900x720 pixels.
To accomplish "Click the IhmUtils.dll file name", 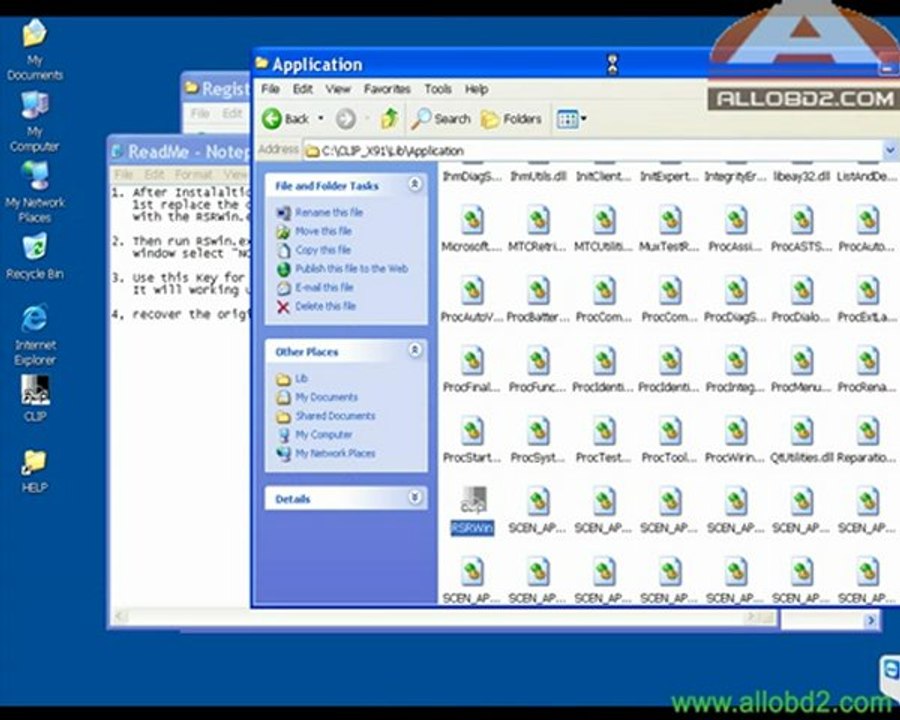I will [x=538, y=176].
